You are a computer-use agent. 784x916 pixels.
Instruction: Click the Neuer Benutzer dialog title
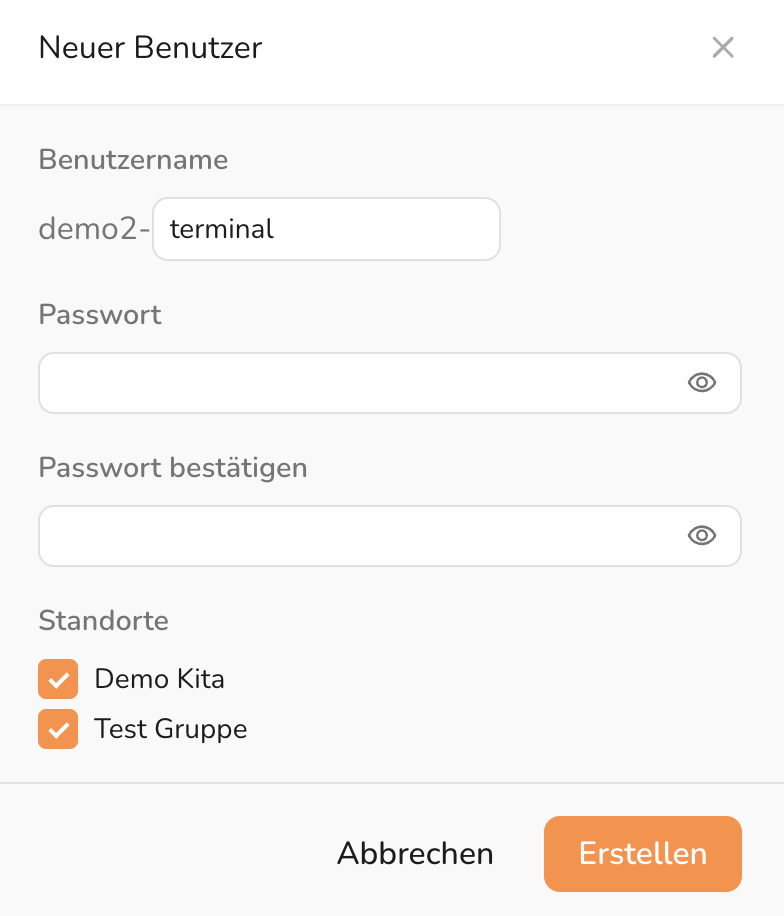tap(150, 47)
